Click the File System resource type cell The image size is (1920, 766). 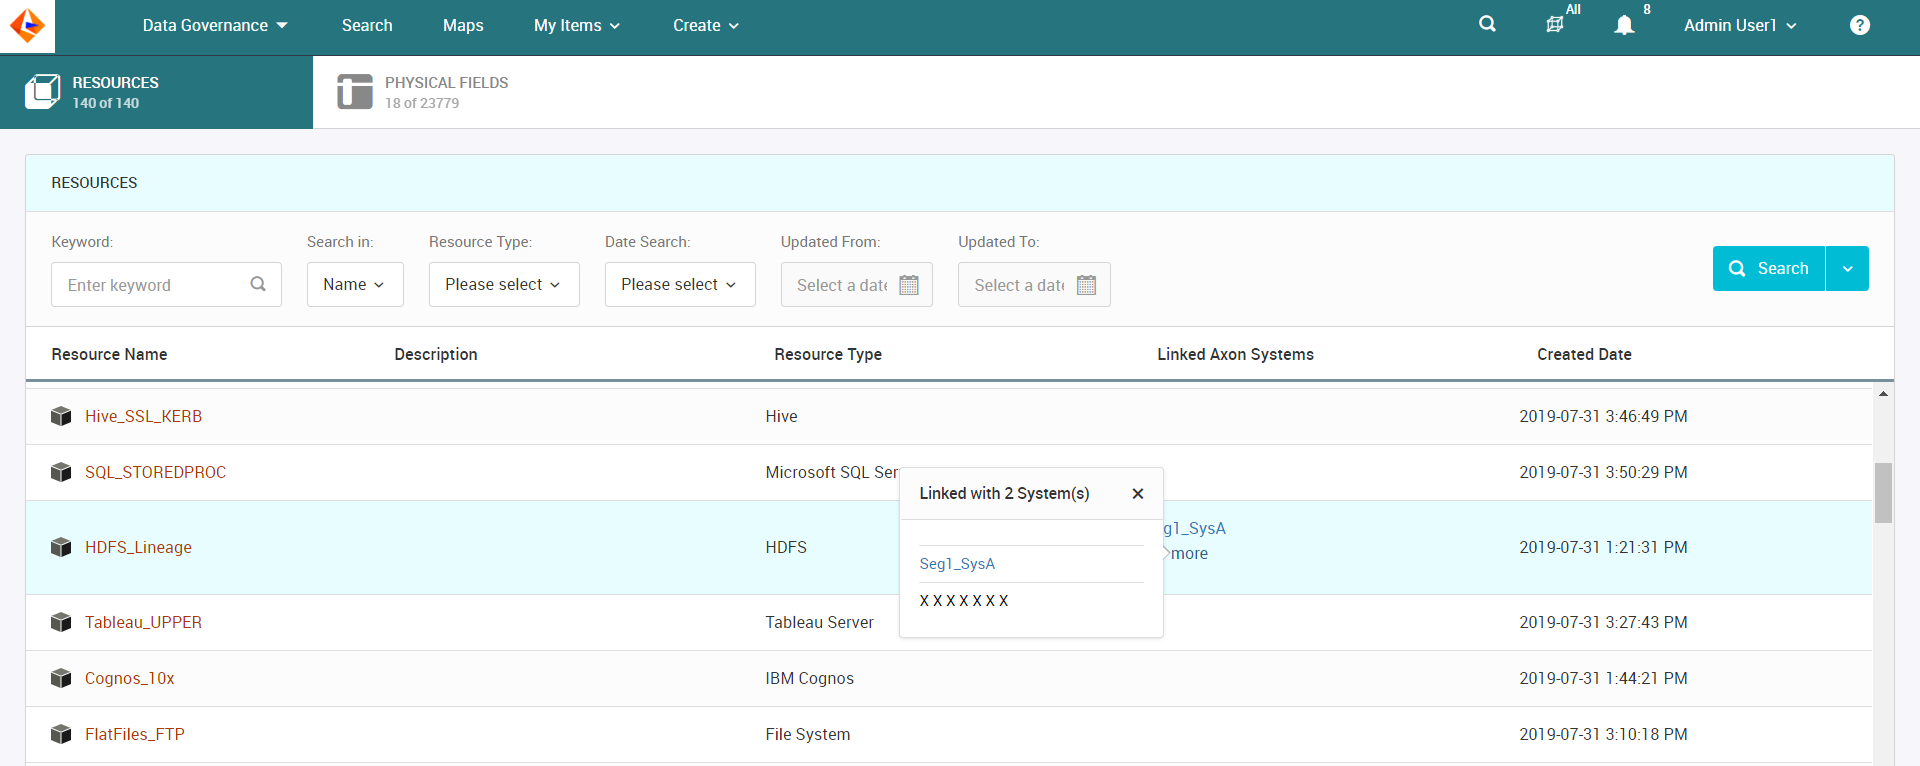807,734
